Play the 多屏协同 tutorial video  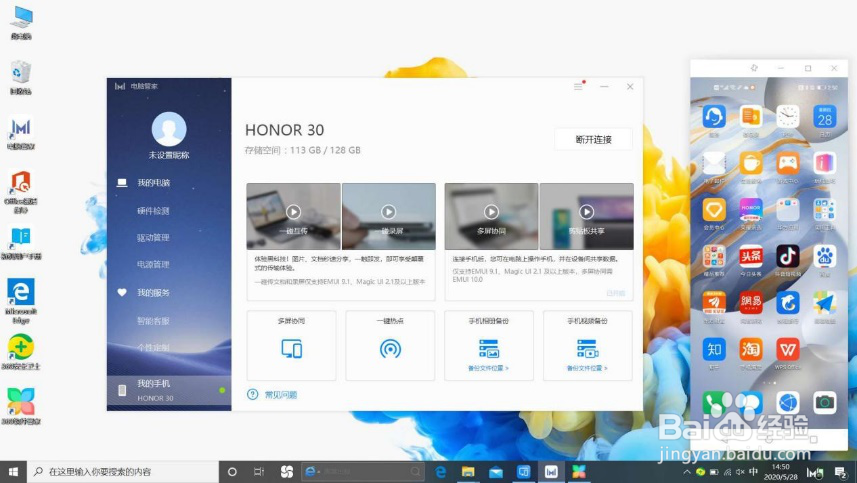click(491, 212)
